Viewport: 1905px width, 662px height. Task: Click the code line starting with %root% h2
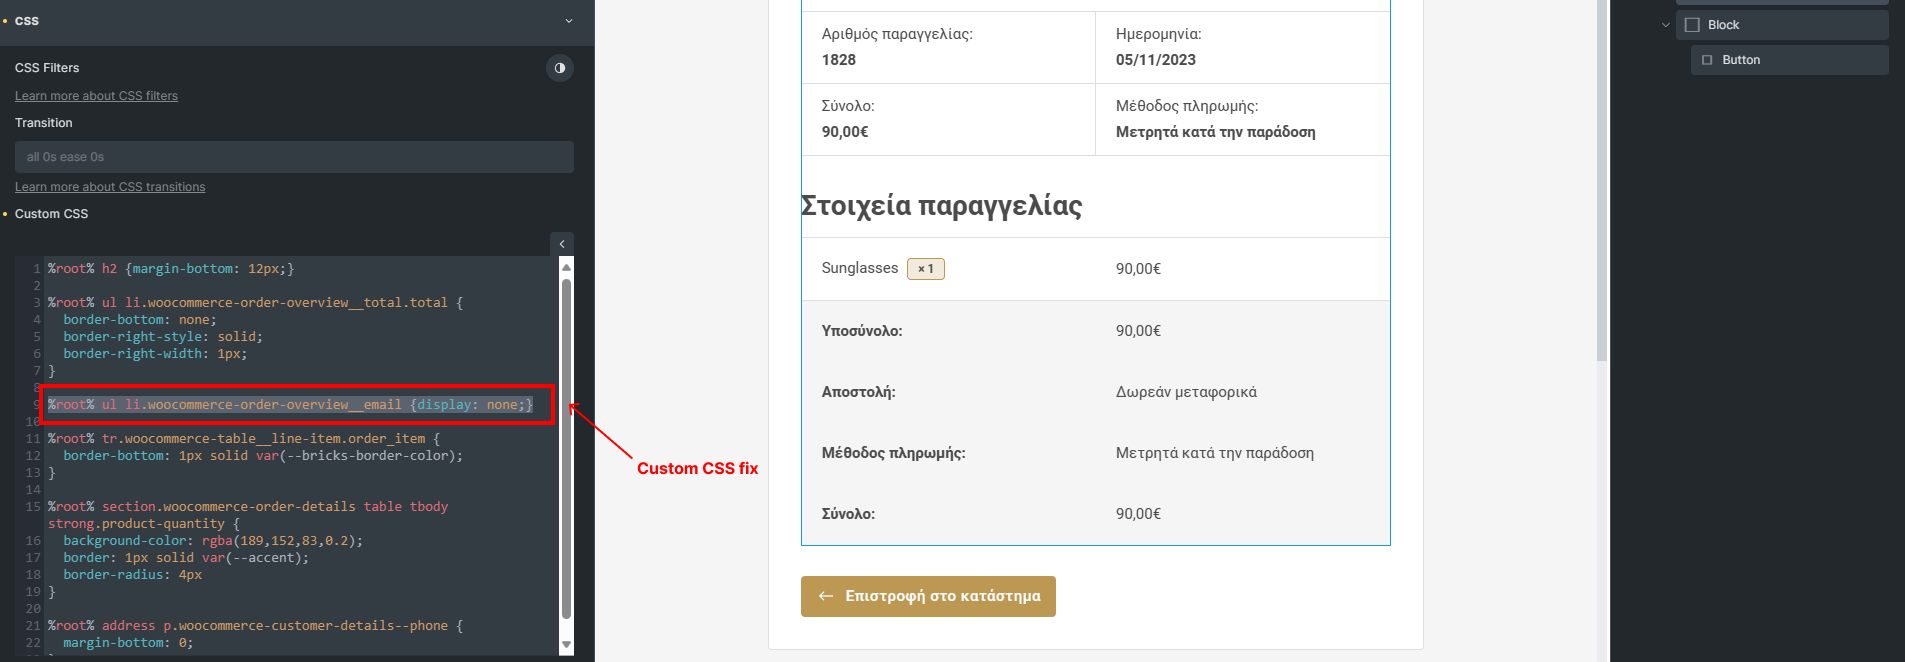171,269
